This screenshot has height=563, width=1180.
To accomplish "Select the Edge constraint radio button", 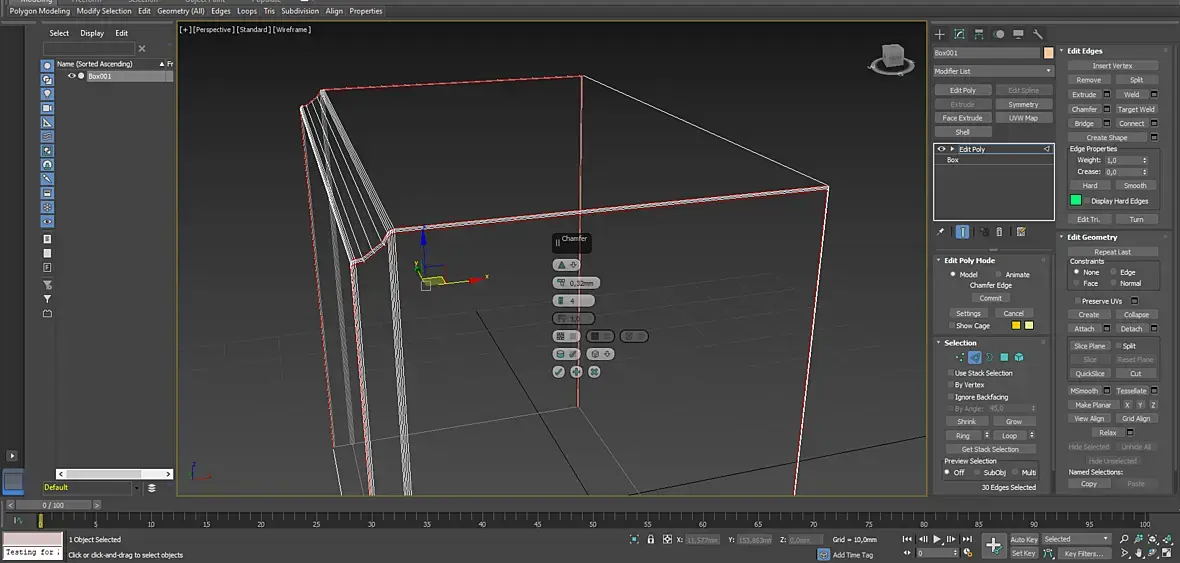I will [x=1113, y=272].
